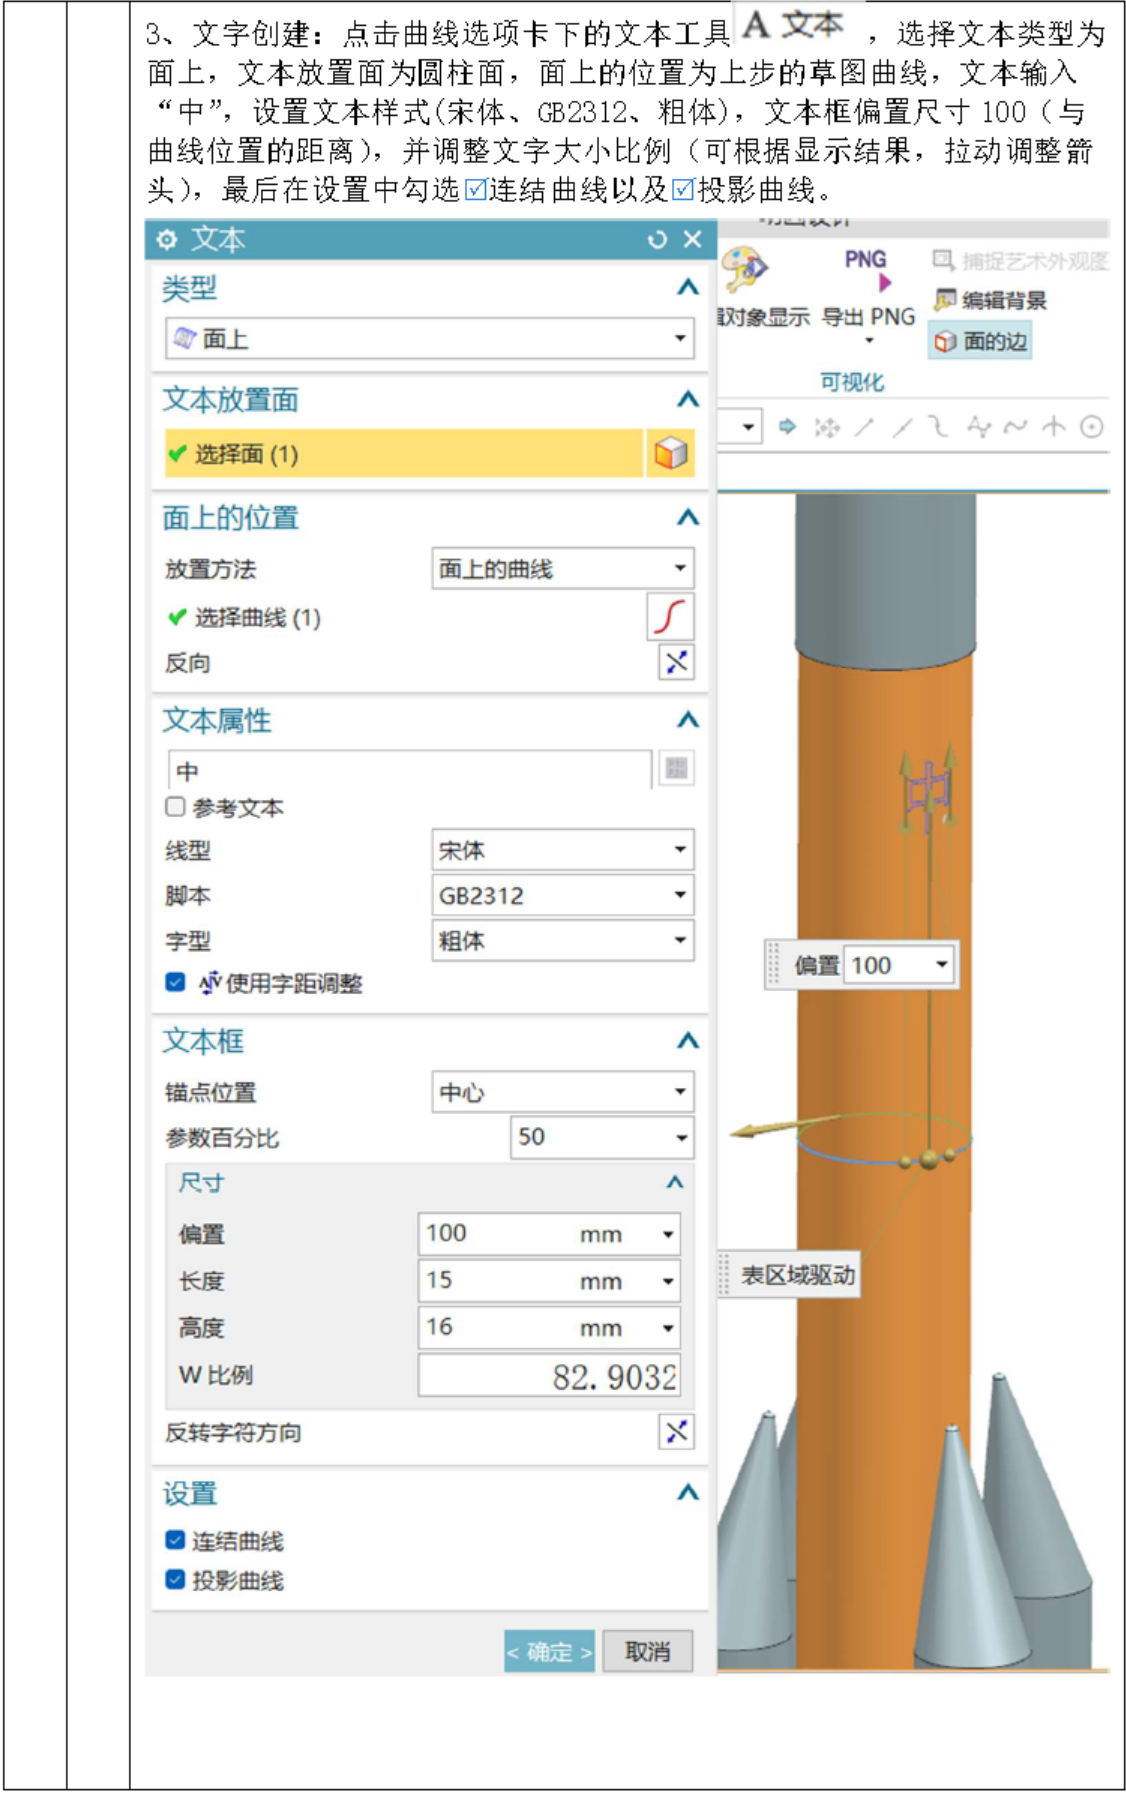This screenshot has width=1126, height=1794.
Task: Collapse the 类型 section
Action: (x=688, y=288)
